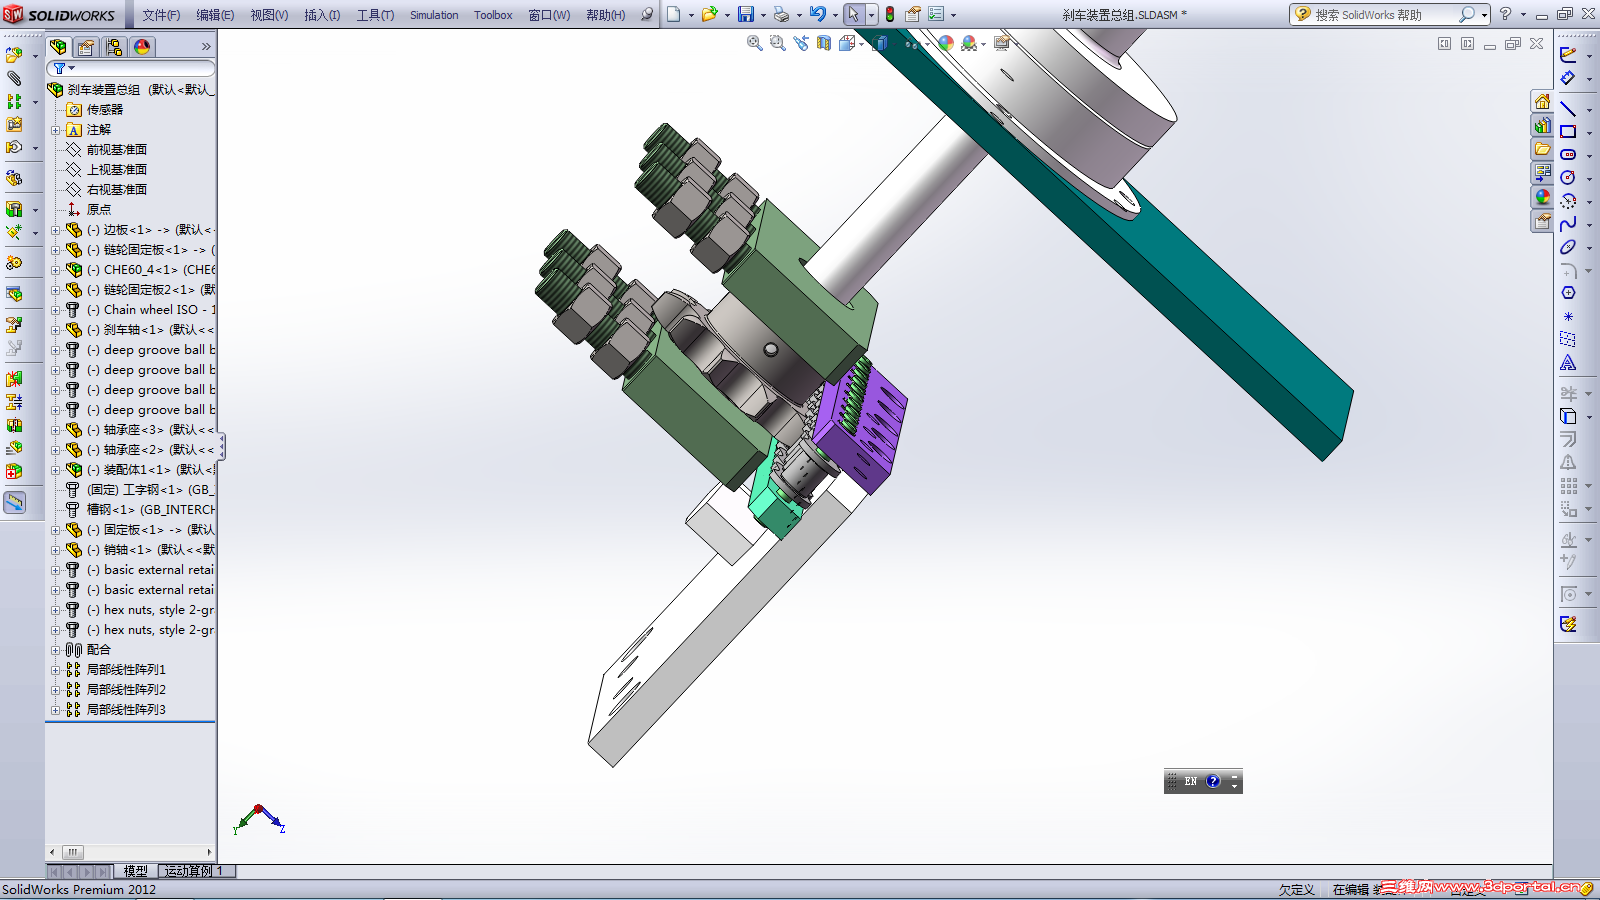This screenshot has height=900, width=1600.
Task: Undo the last action
Action: (818, 14)
